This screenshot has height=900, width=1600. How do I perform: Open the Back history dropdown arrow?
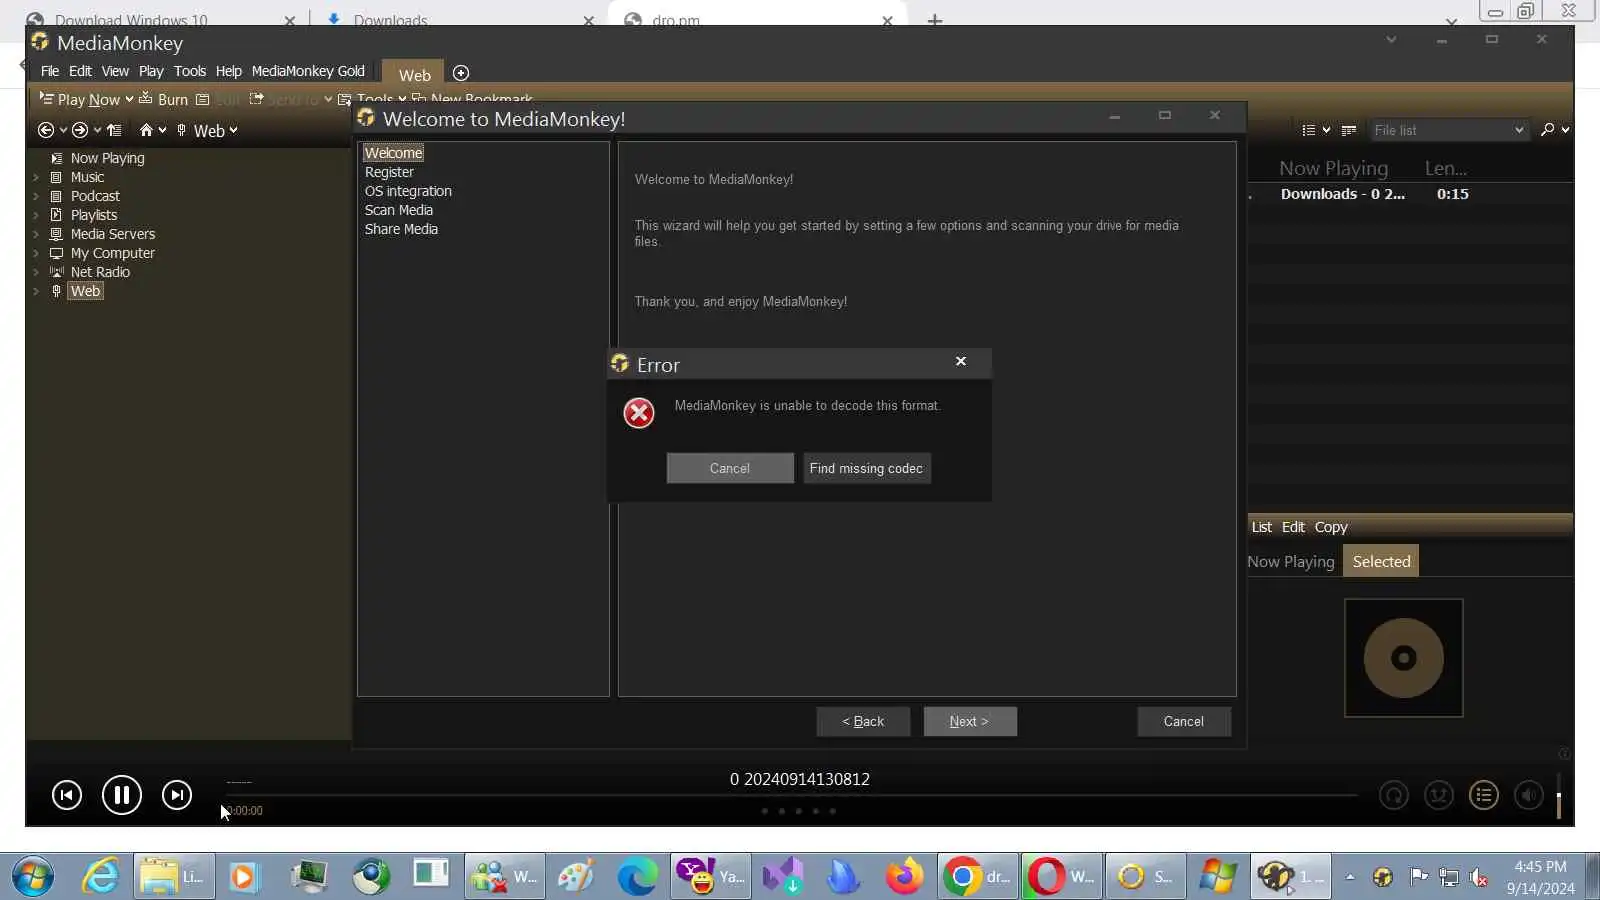(x=63, y=130)
